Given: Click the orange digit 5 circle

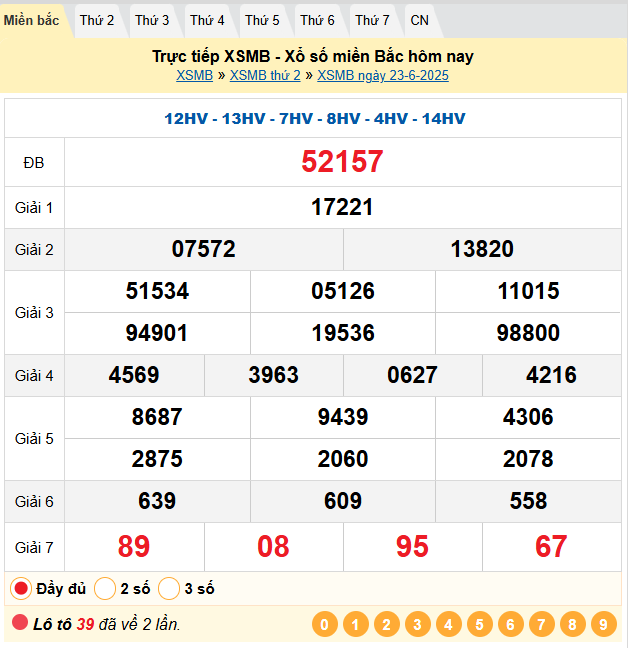Looking at the screenshot, I should (480, 624).
